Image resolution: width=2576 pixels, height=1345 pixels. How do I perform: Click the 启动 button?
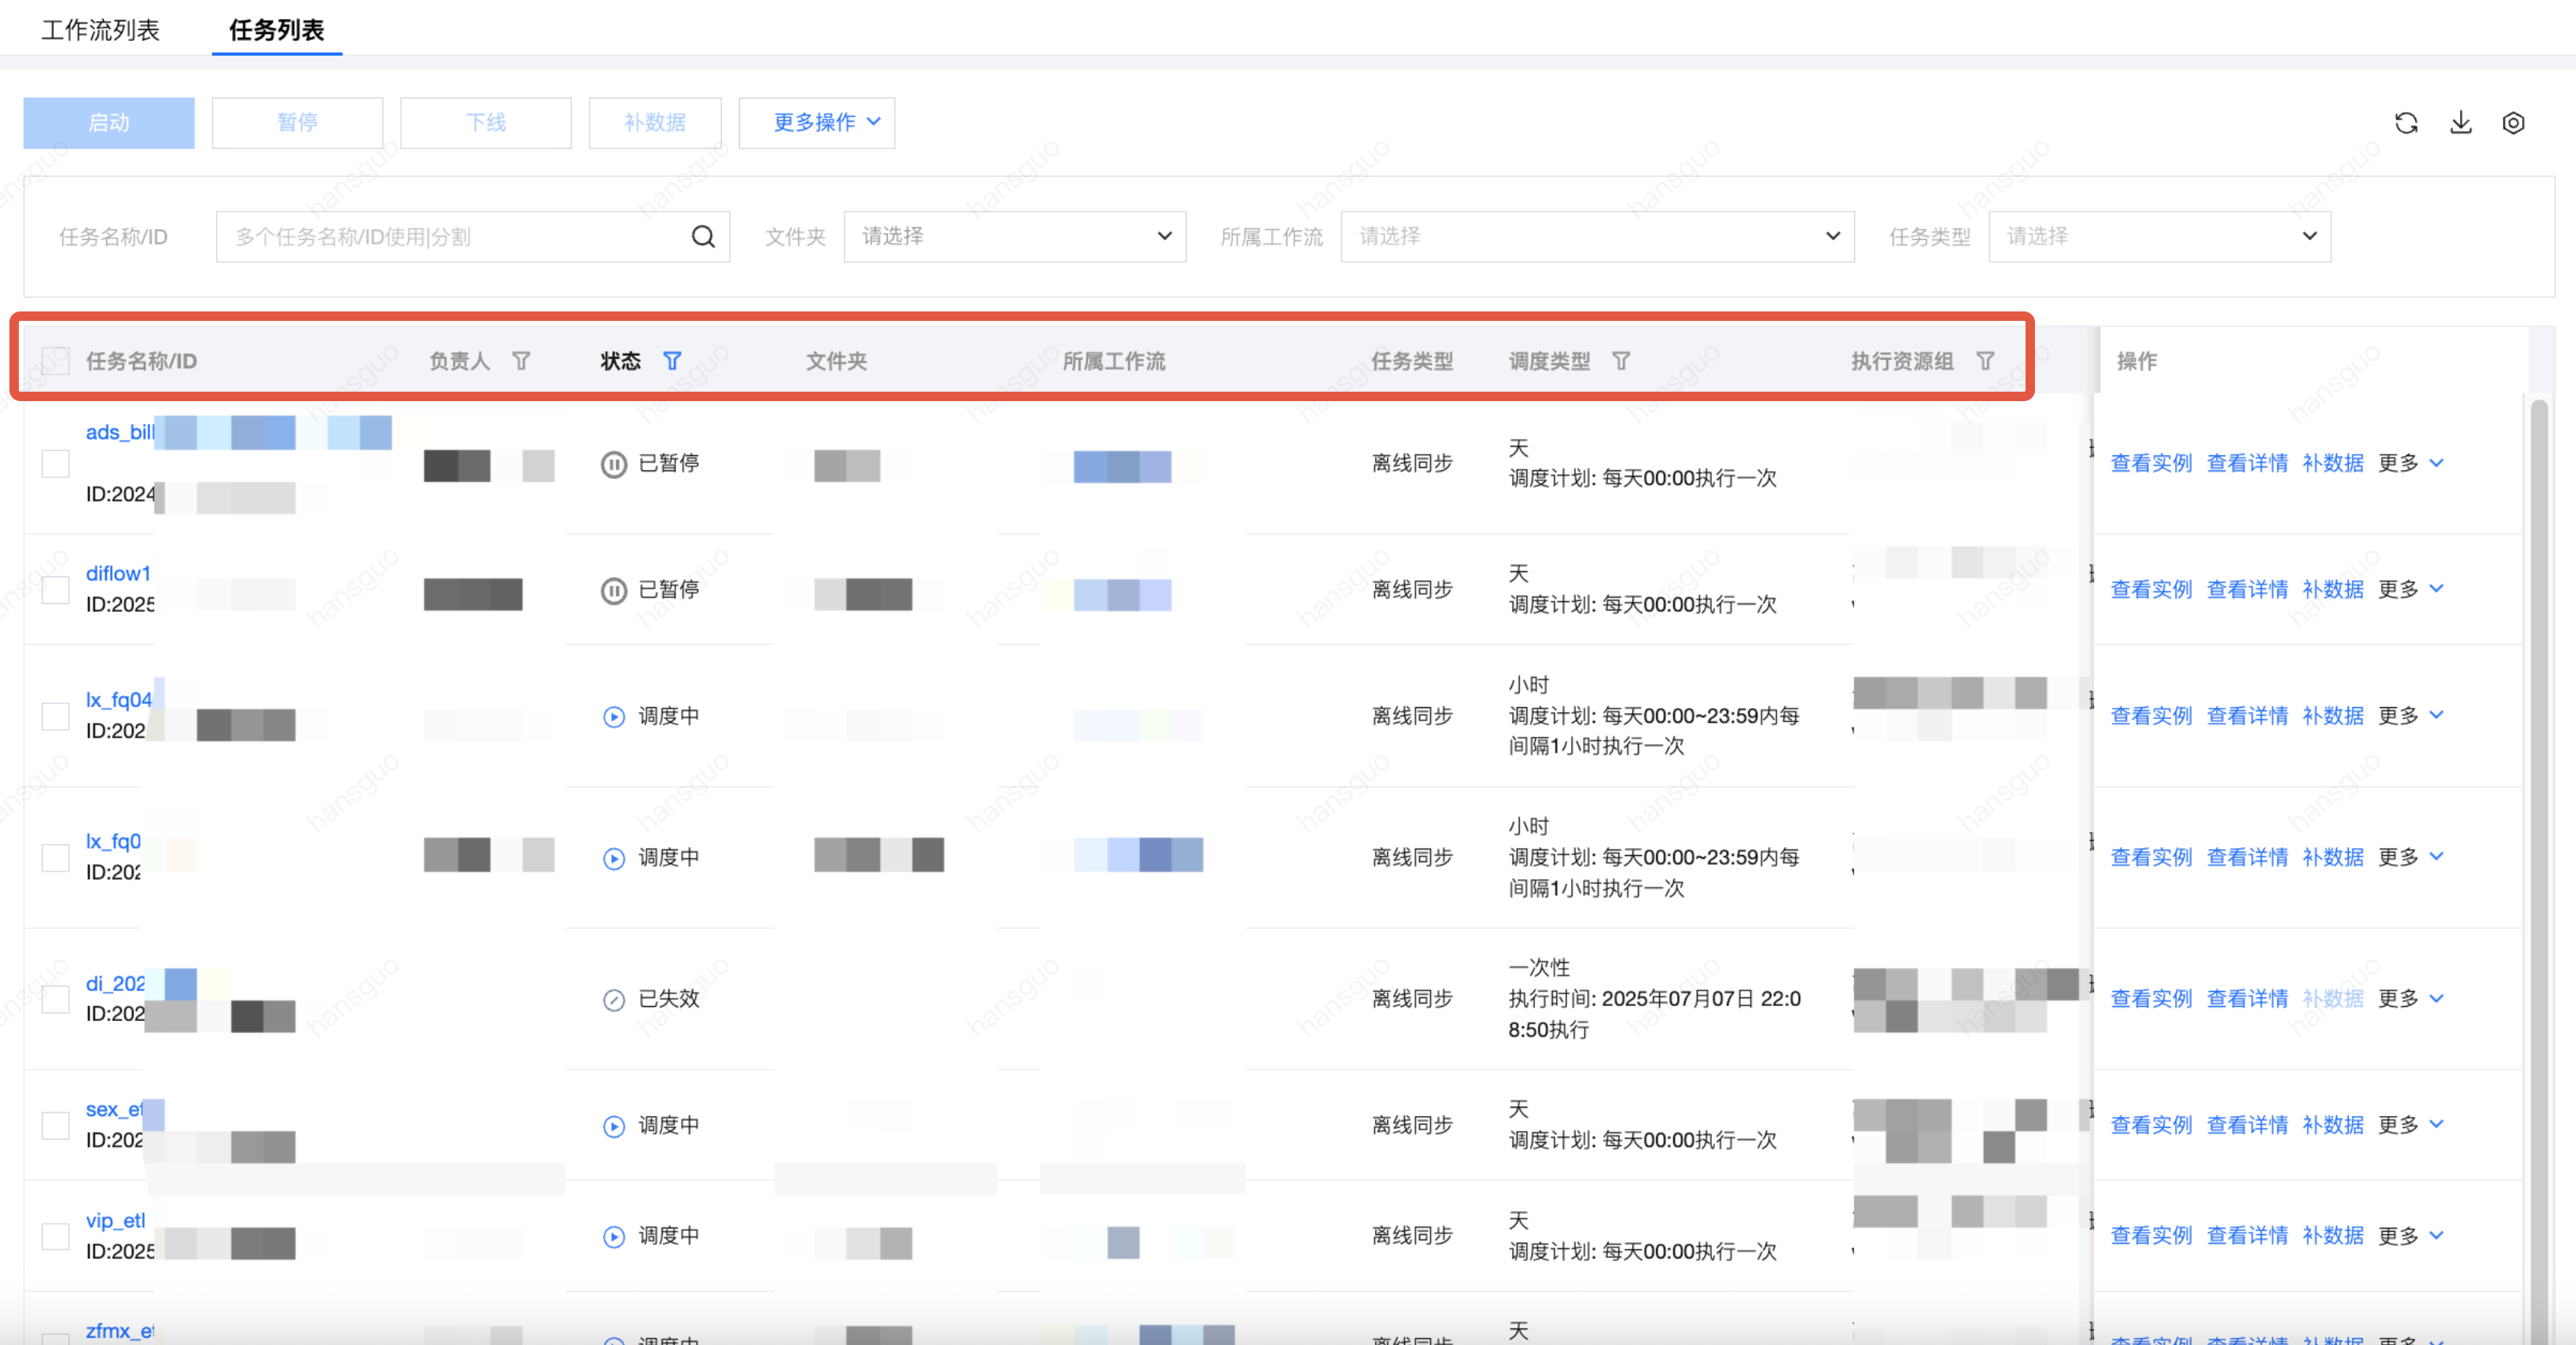(109, 123)
